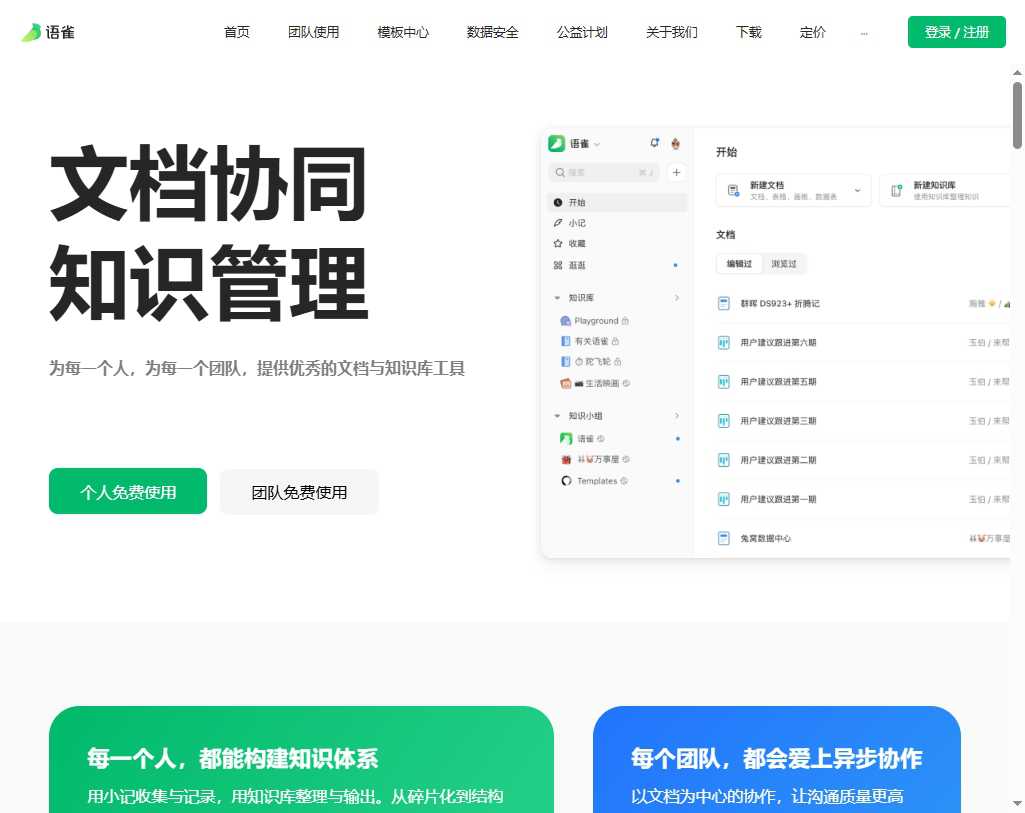Viewport: 1025px width, 813px height.
Task: Click document icon for 兔窝数据中心
Action: tap(724, 539)
